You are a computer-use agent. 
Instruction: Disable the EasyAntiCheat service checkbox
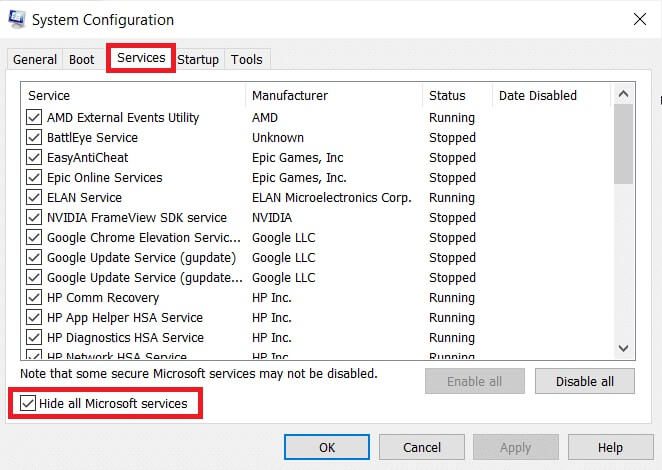[x=34, y=157]
